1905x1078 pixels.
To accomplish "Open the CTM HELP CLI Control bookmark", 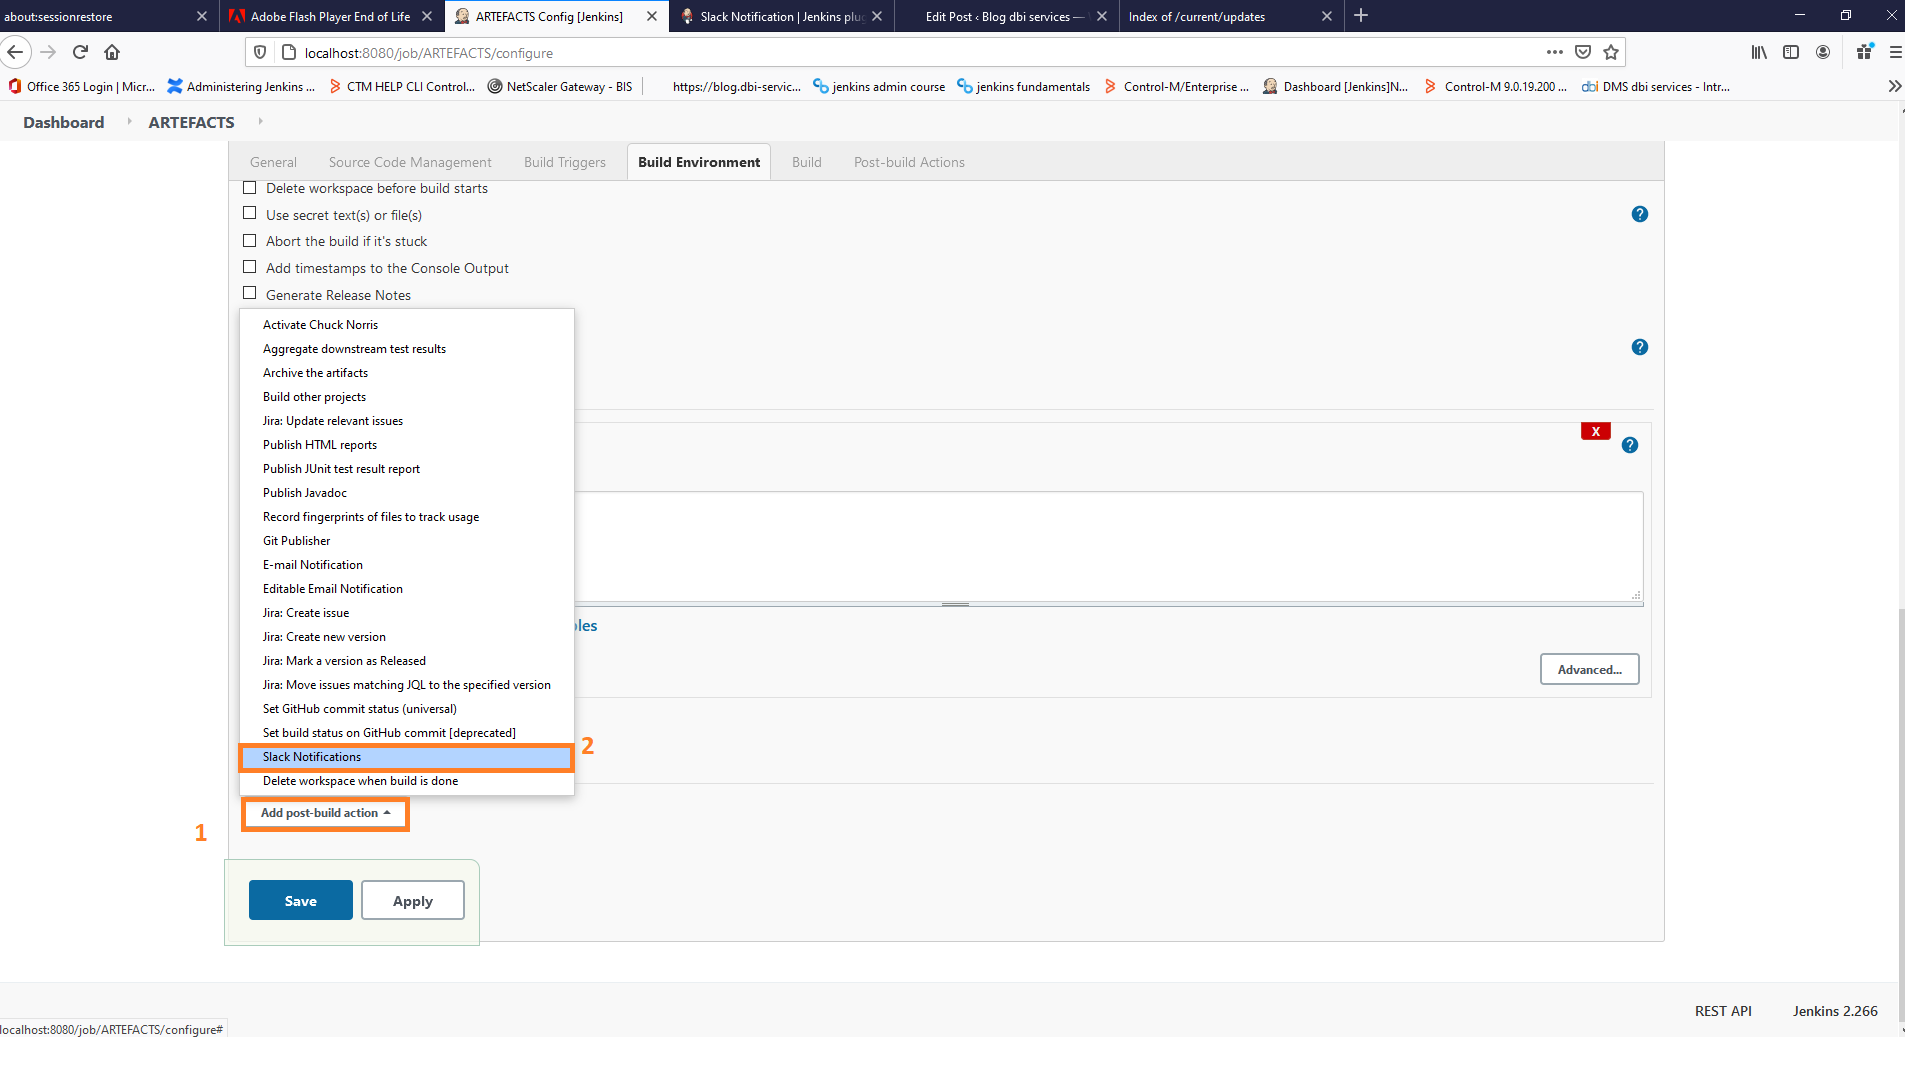I will 402,87.
